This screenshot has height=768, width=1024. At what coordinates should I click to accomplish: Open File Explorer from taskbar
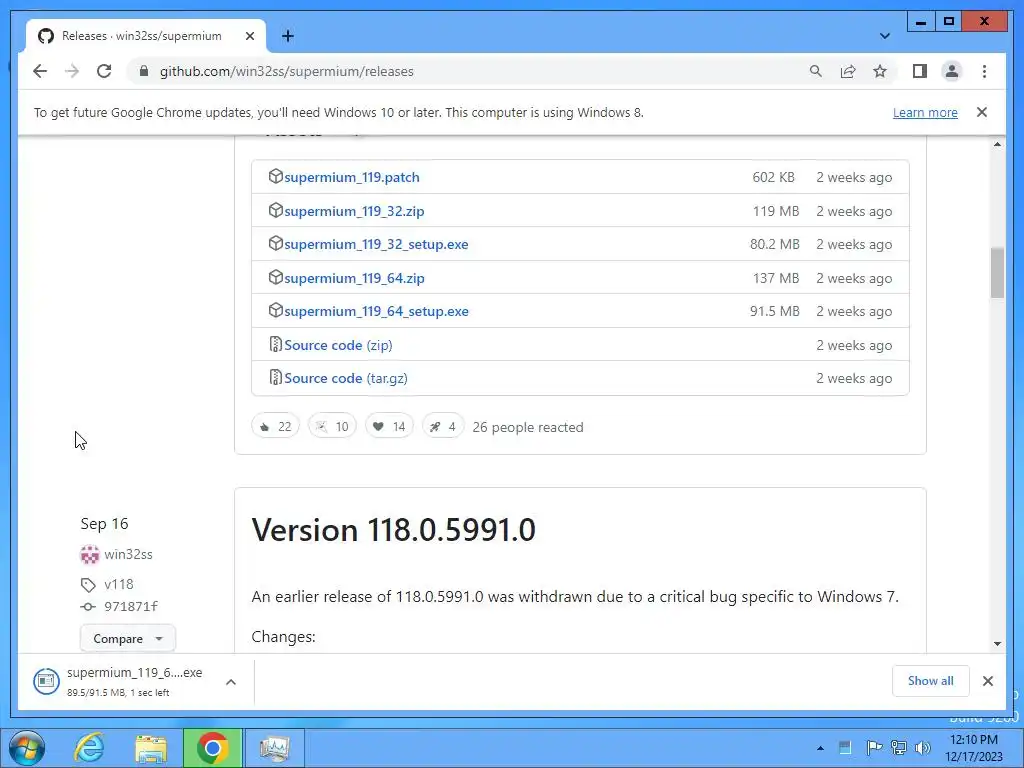point(151,748)
